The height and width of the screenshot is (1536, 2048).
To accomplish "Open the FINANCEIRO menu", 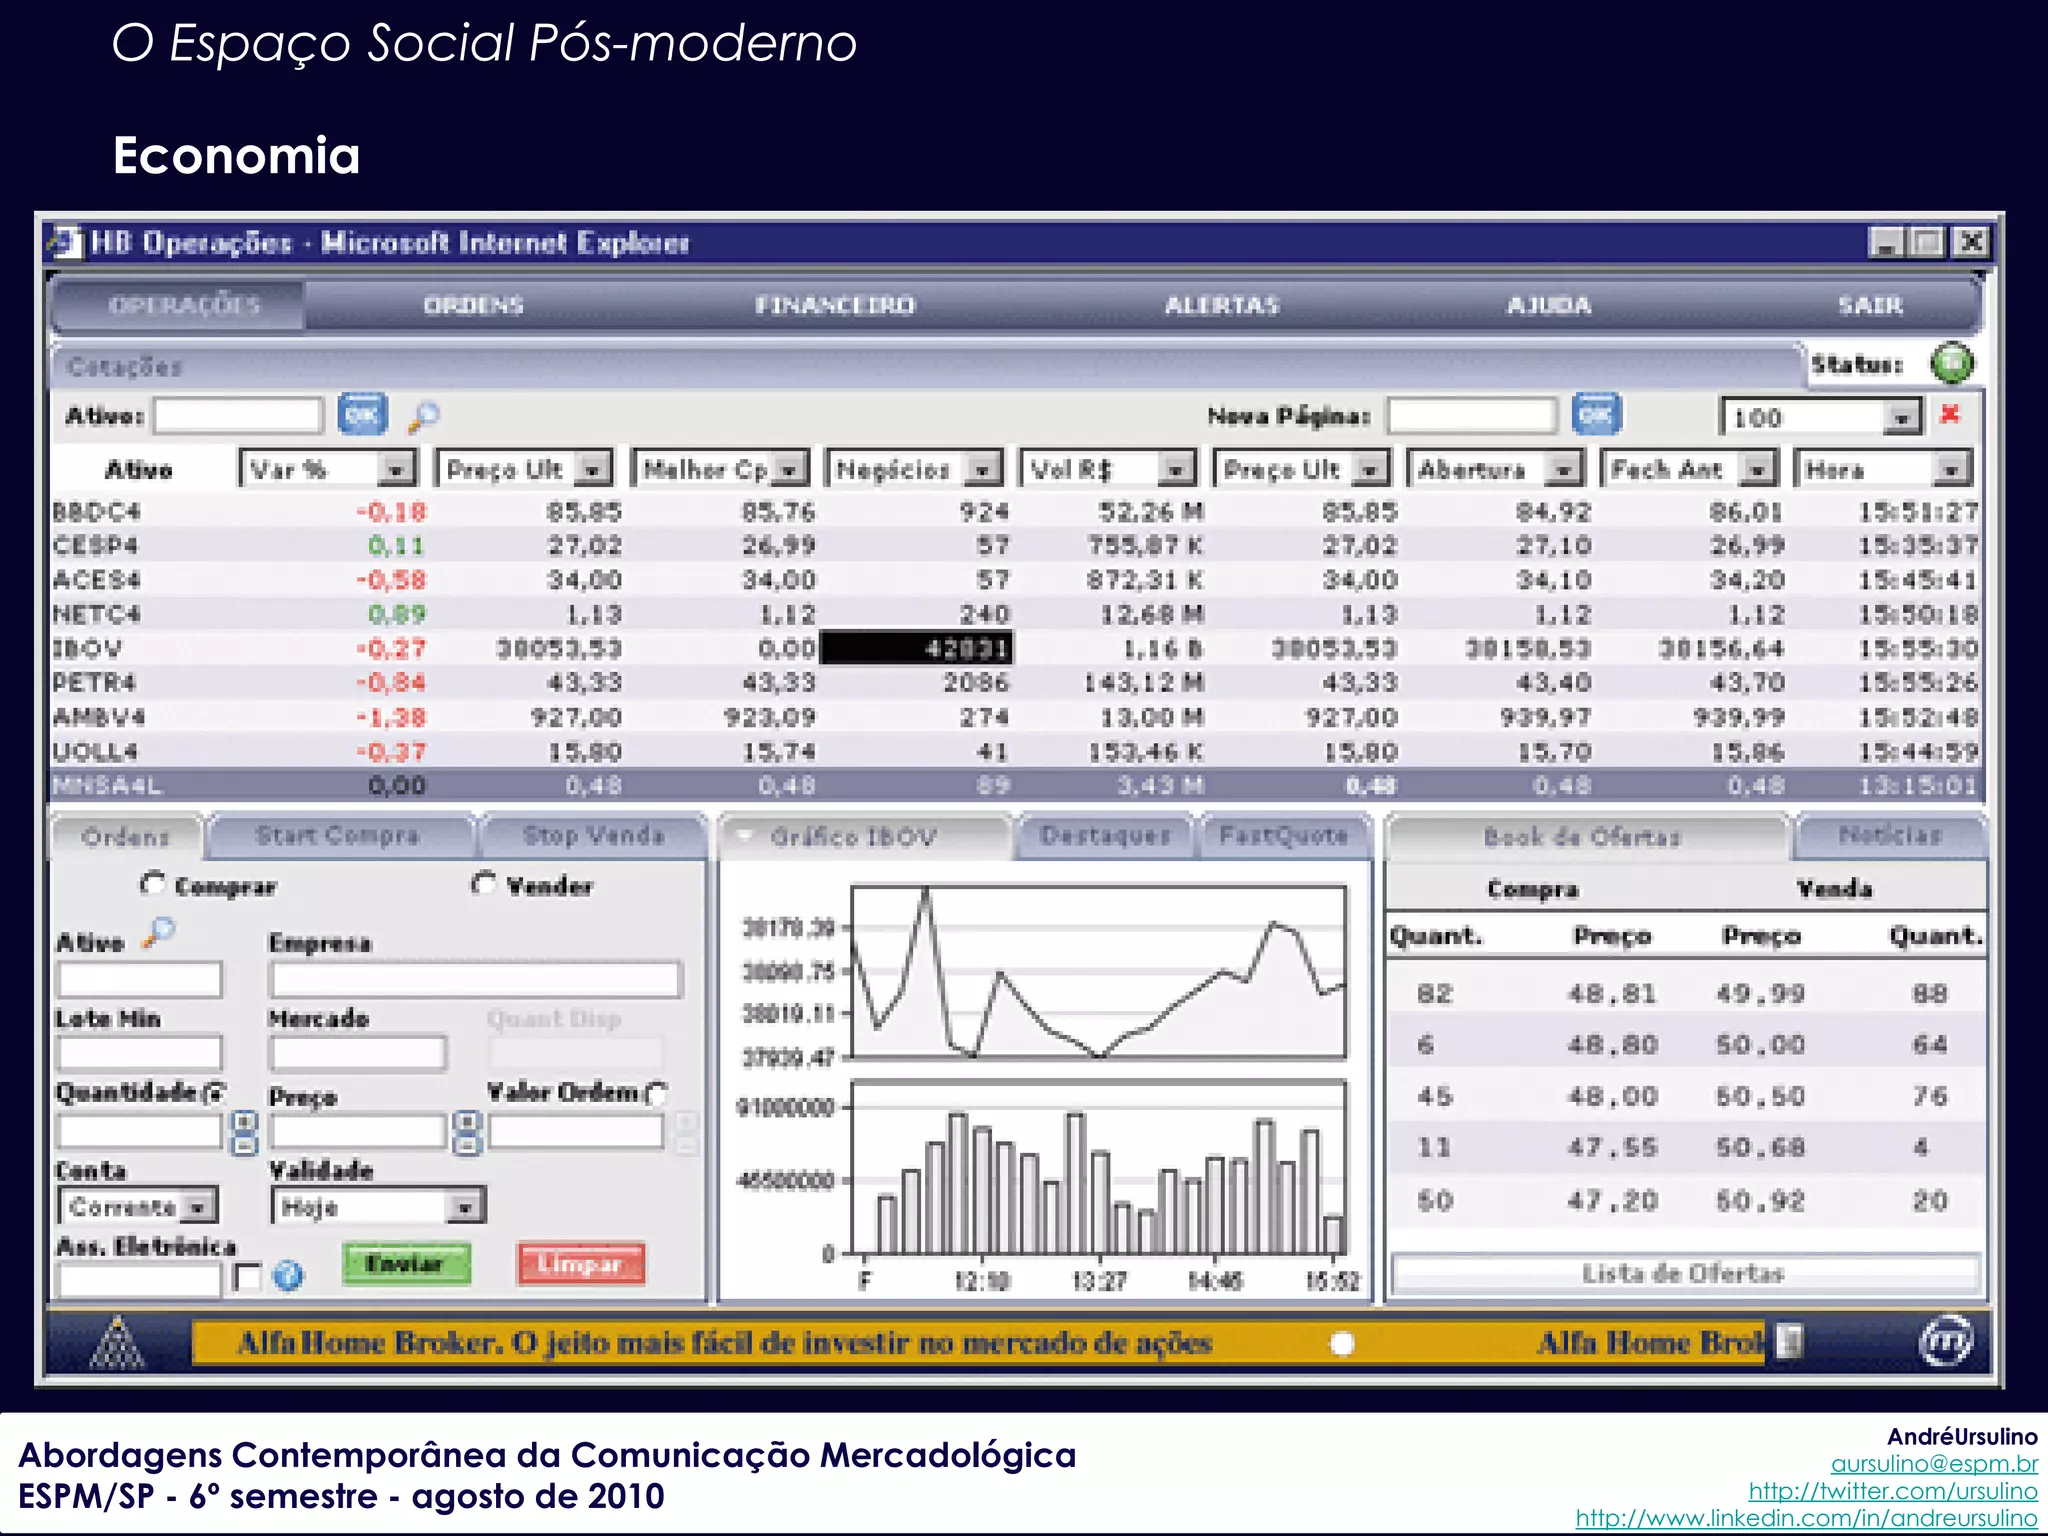I will tap(834, 305).
